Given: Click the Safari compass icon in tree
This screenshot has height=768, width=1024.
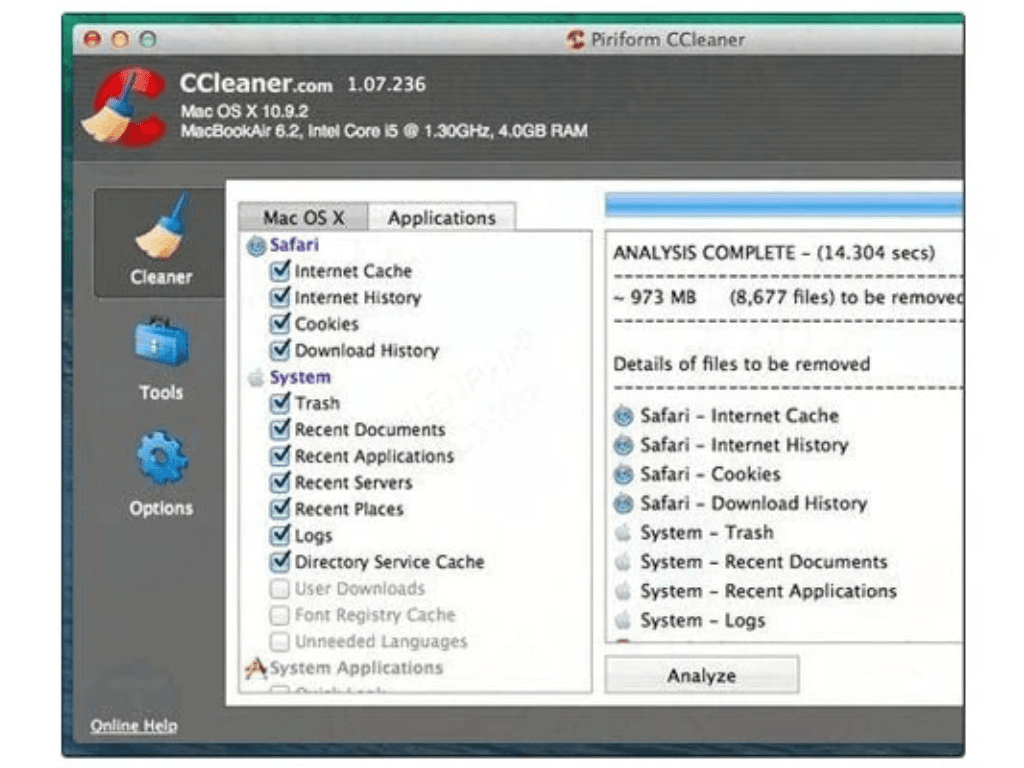Looking at the screenshot, I should pyautogui.click(x=256, y=245).
